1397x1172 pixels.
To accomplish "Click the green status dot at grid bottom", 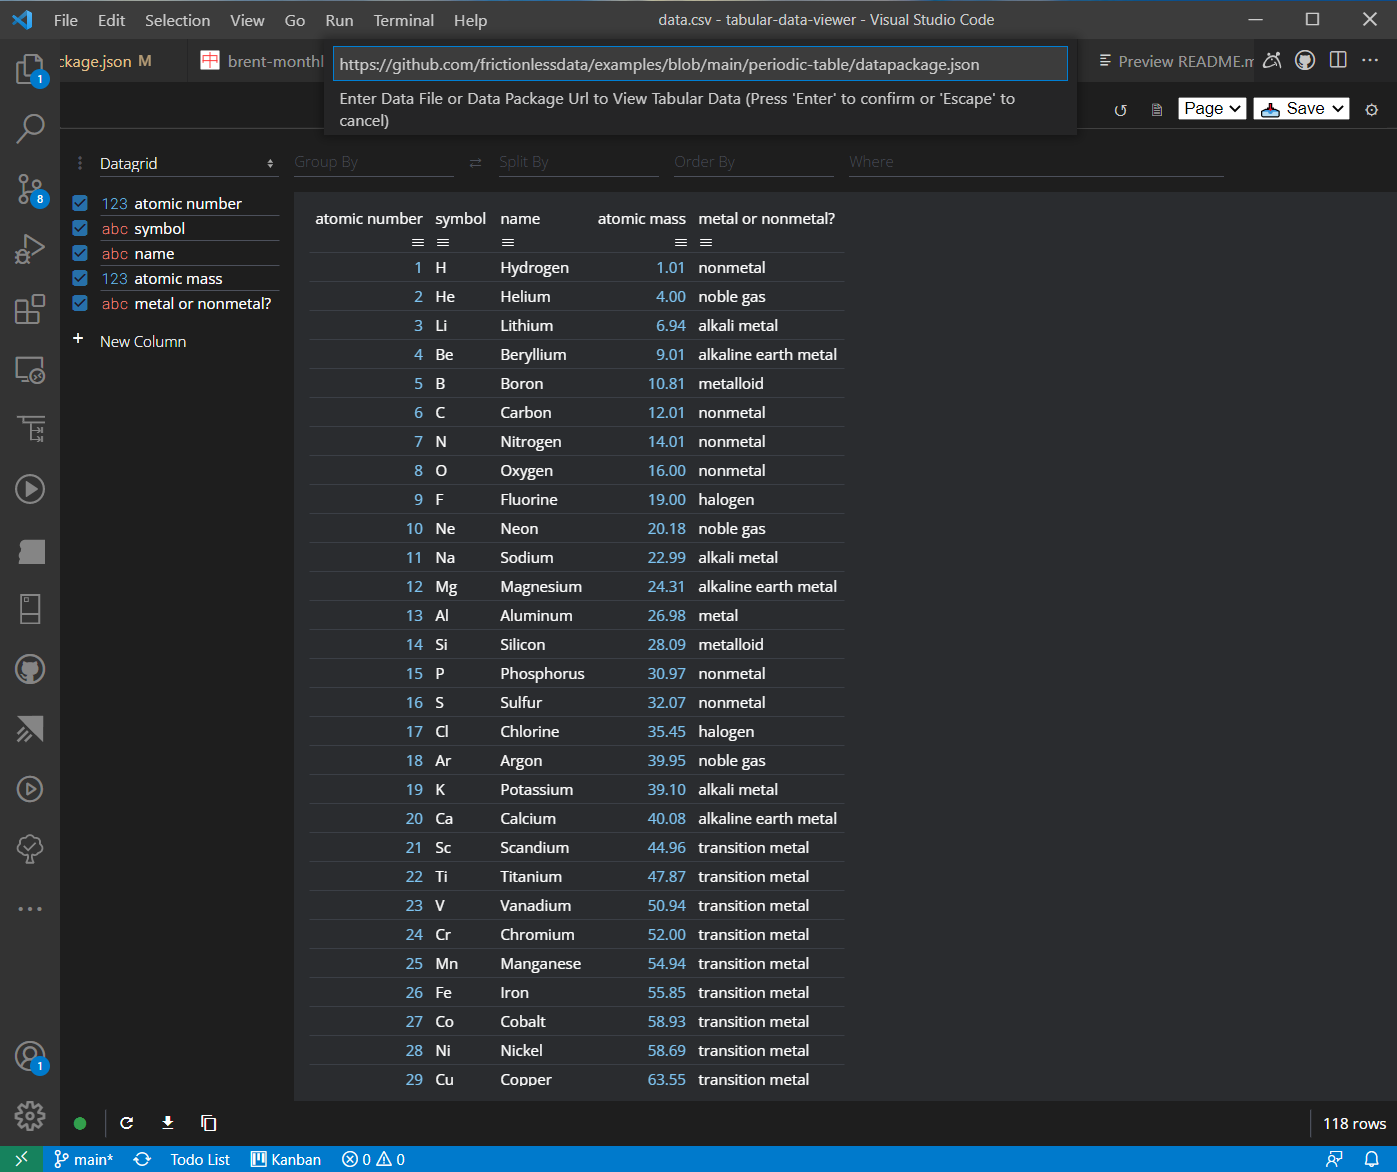I will click(x=80, y=1123).
